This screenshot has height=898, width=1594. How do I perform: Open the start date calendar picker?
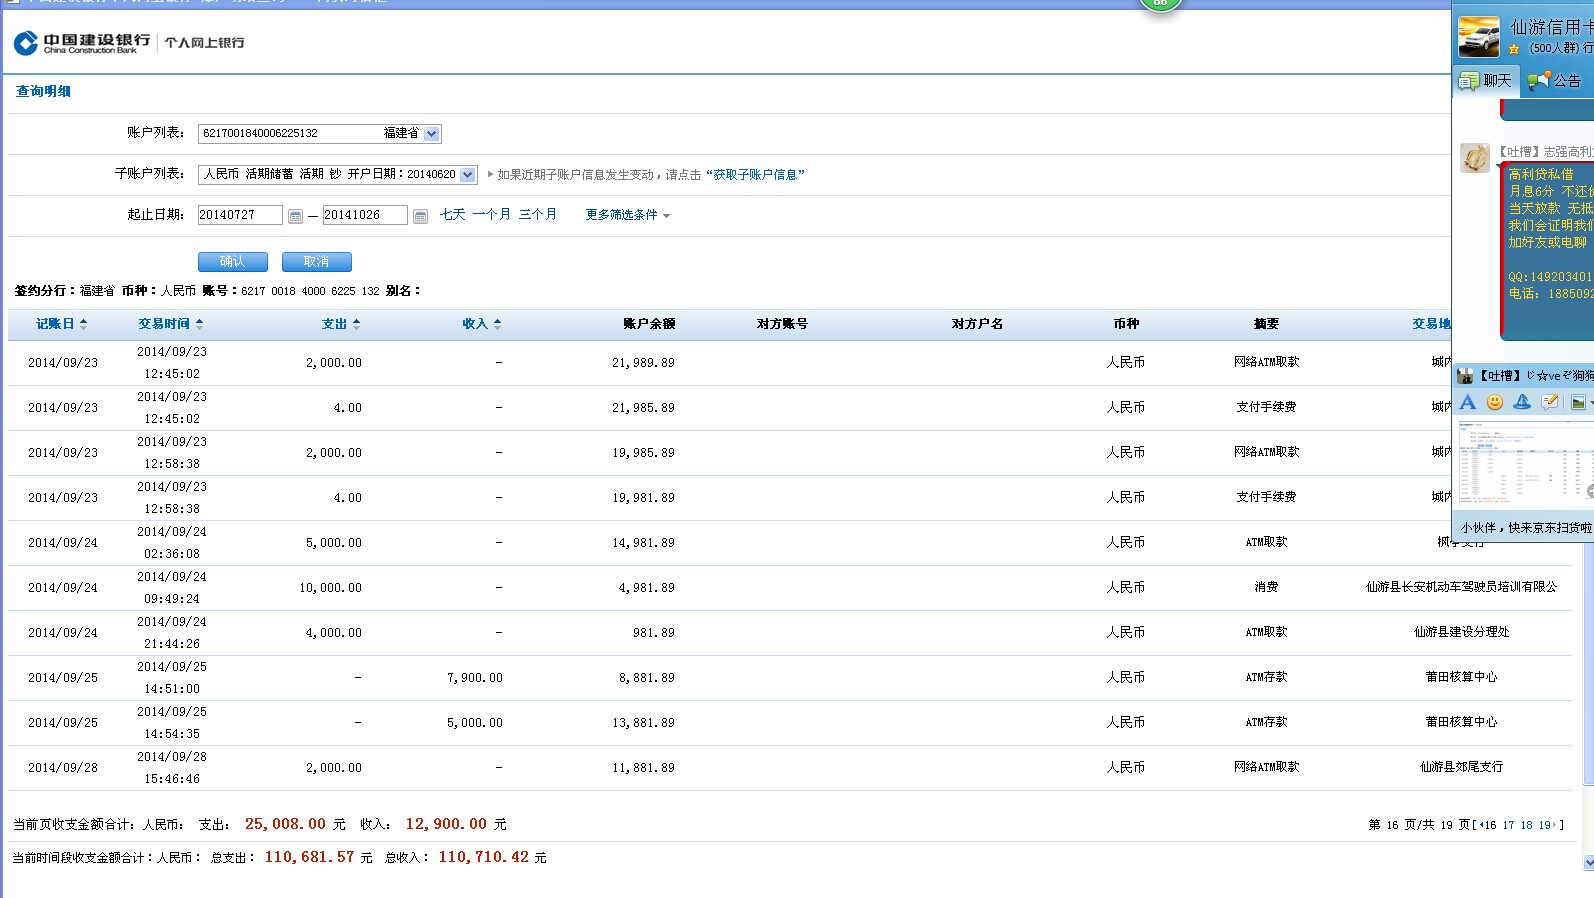point(295,216)
